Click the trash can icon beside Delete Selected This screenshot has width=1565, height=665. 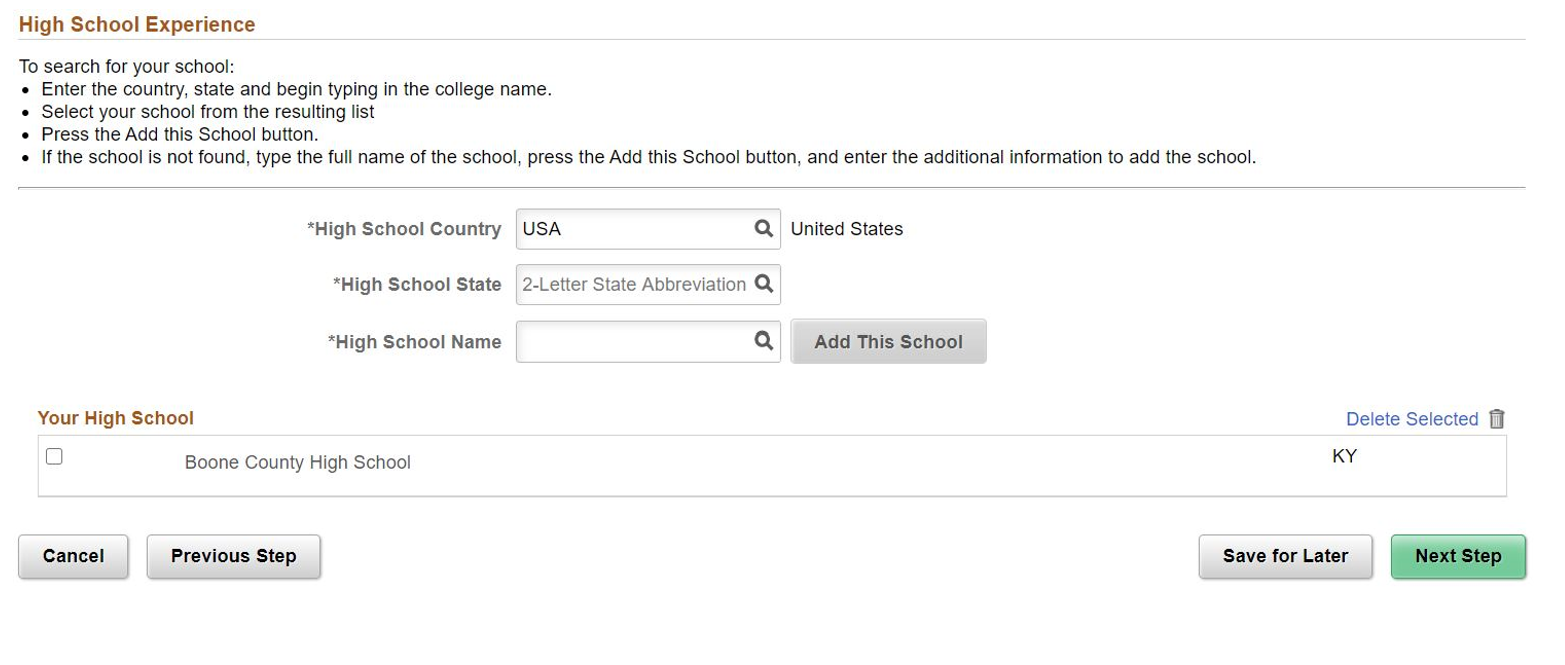pyautogui.click(x=1496, y=419)
